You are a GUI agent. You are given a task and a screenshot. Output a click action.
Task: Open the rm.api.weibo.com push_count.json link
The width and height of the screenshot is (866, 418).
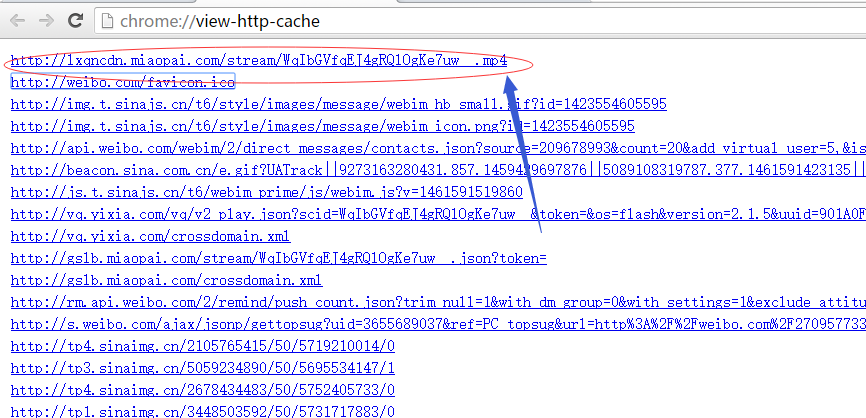coord(438,303)
